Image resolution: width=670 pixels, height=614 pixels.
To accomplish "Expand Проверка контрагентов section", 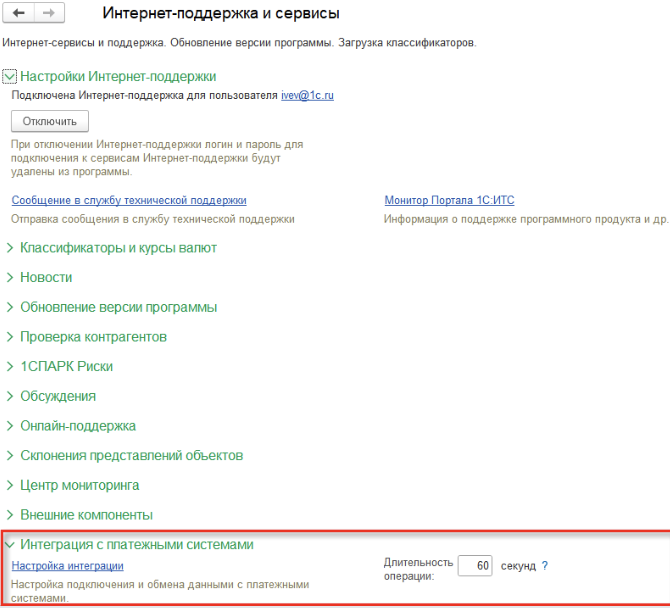I will (93, 337).
